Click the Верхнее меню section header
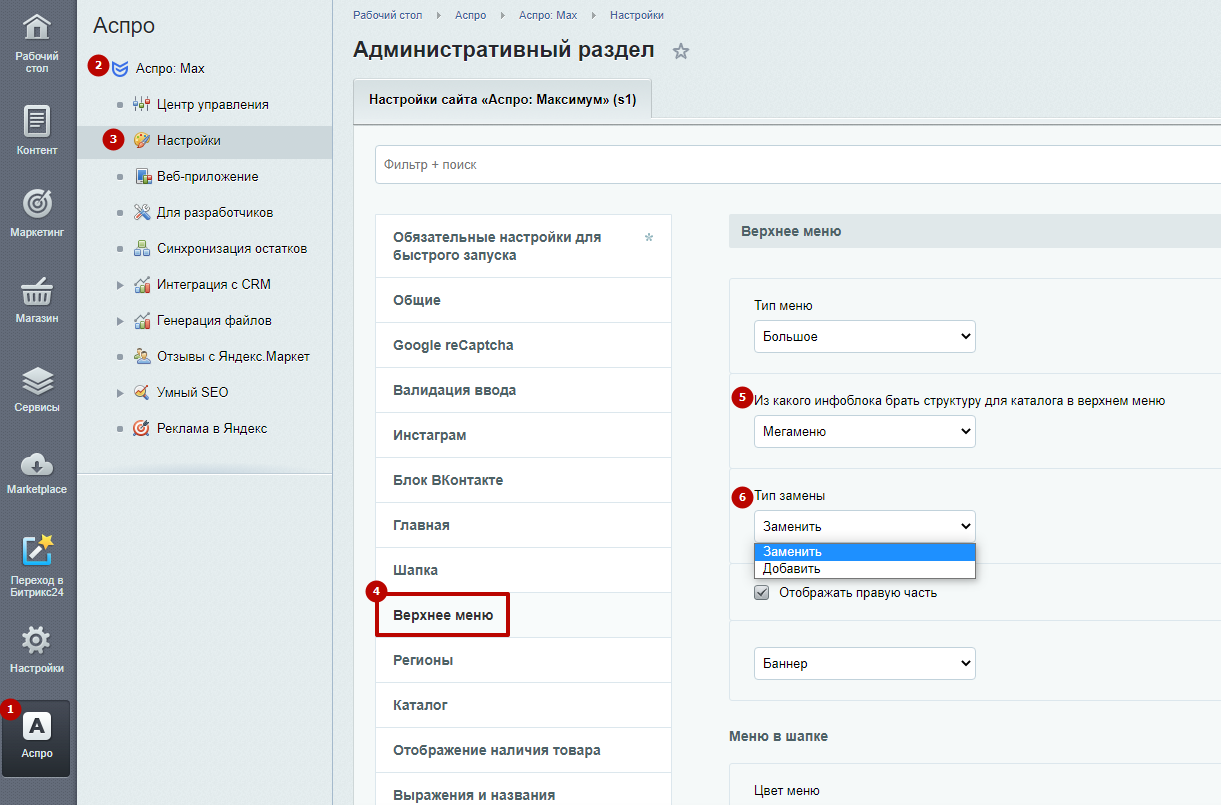 click(x=975, y=231)
